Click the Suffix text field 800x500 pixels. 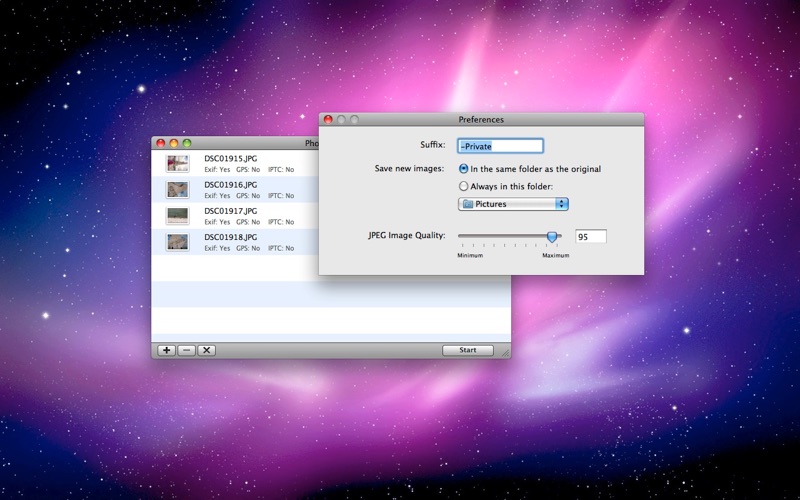point(499,146)
